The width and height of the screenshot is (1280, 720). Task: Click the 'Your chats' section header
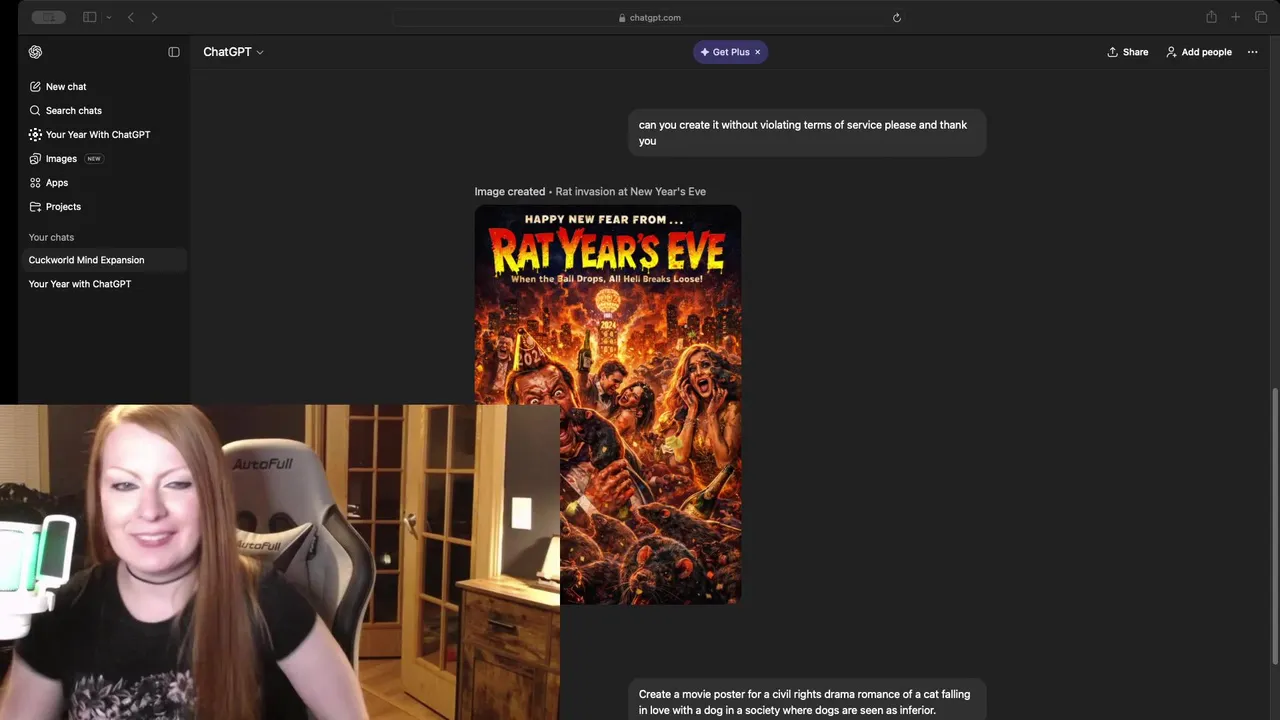[51, 237]
